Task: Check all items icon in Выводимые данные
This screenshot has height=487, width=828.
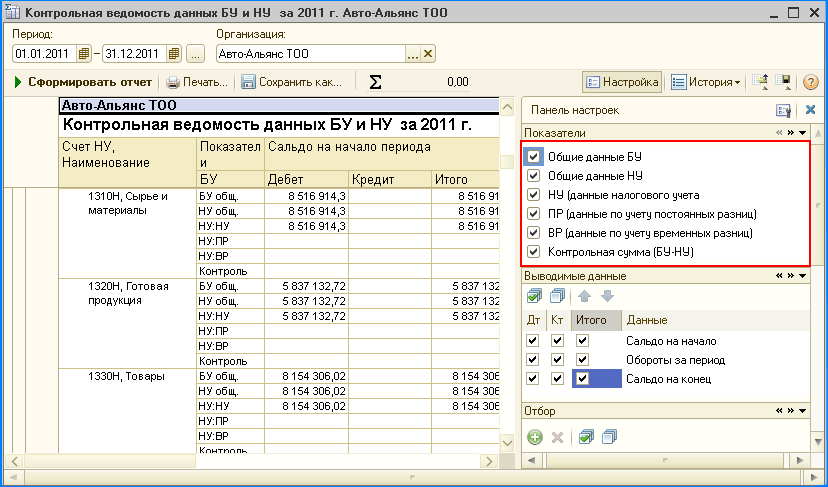Action: pyautogui.click(x=535, y=296)
